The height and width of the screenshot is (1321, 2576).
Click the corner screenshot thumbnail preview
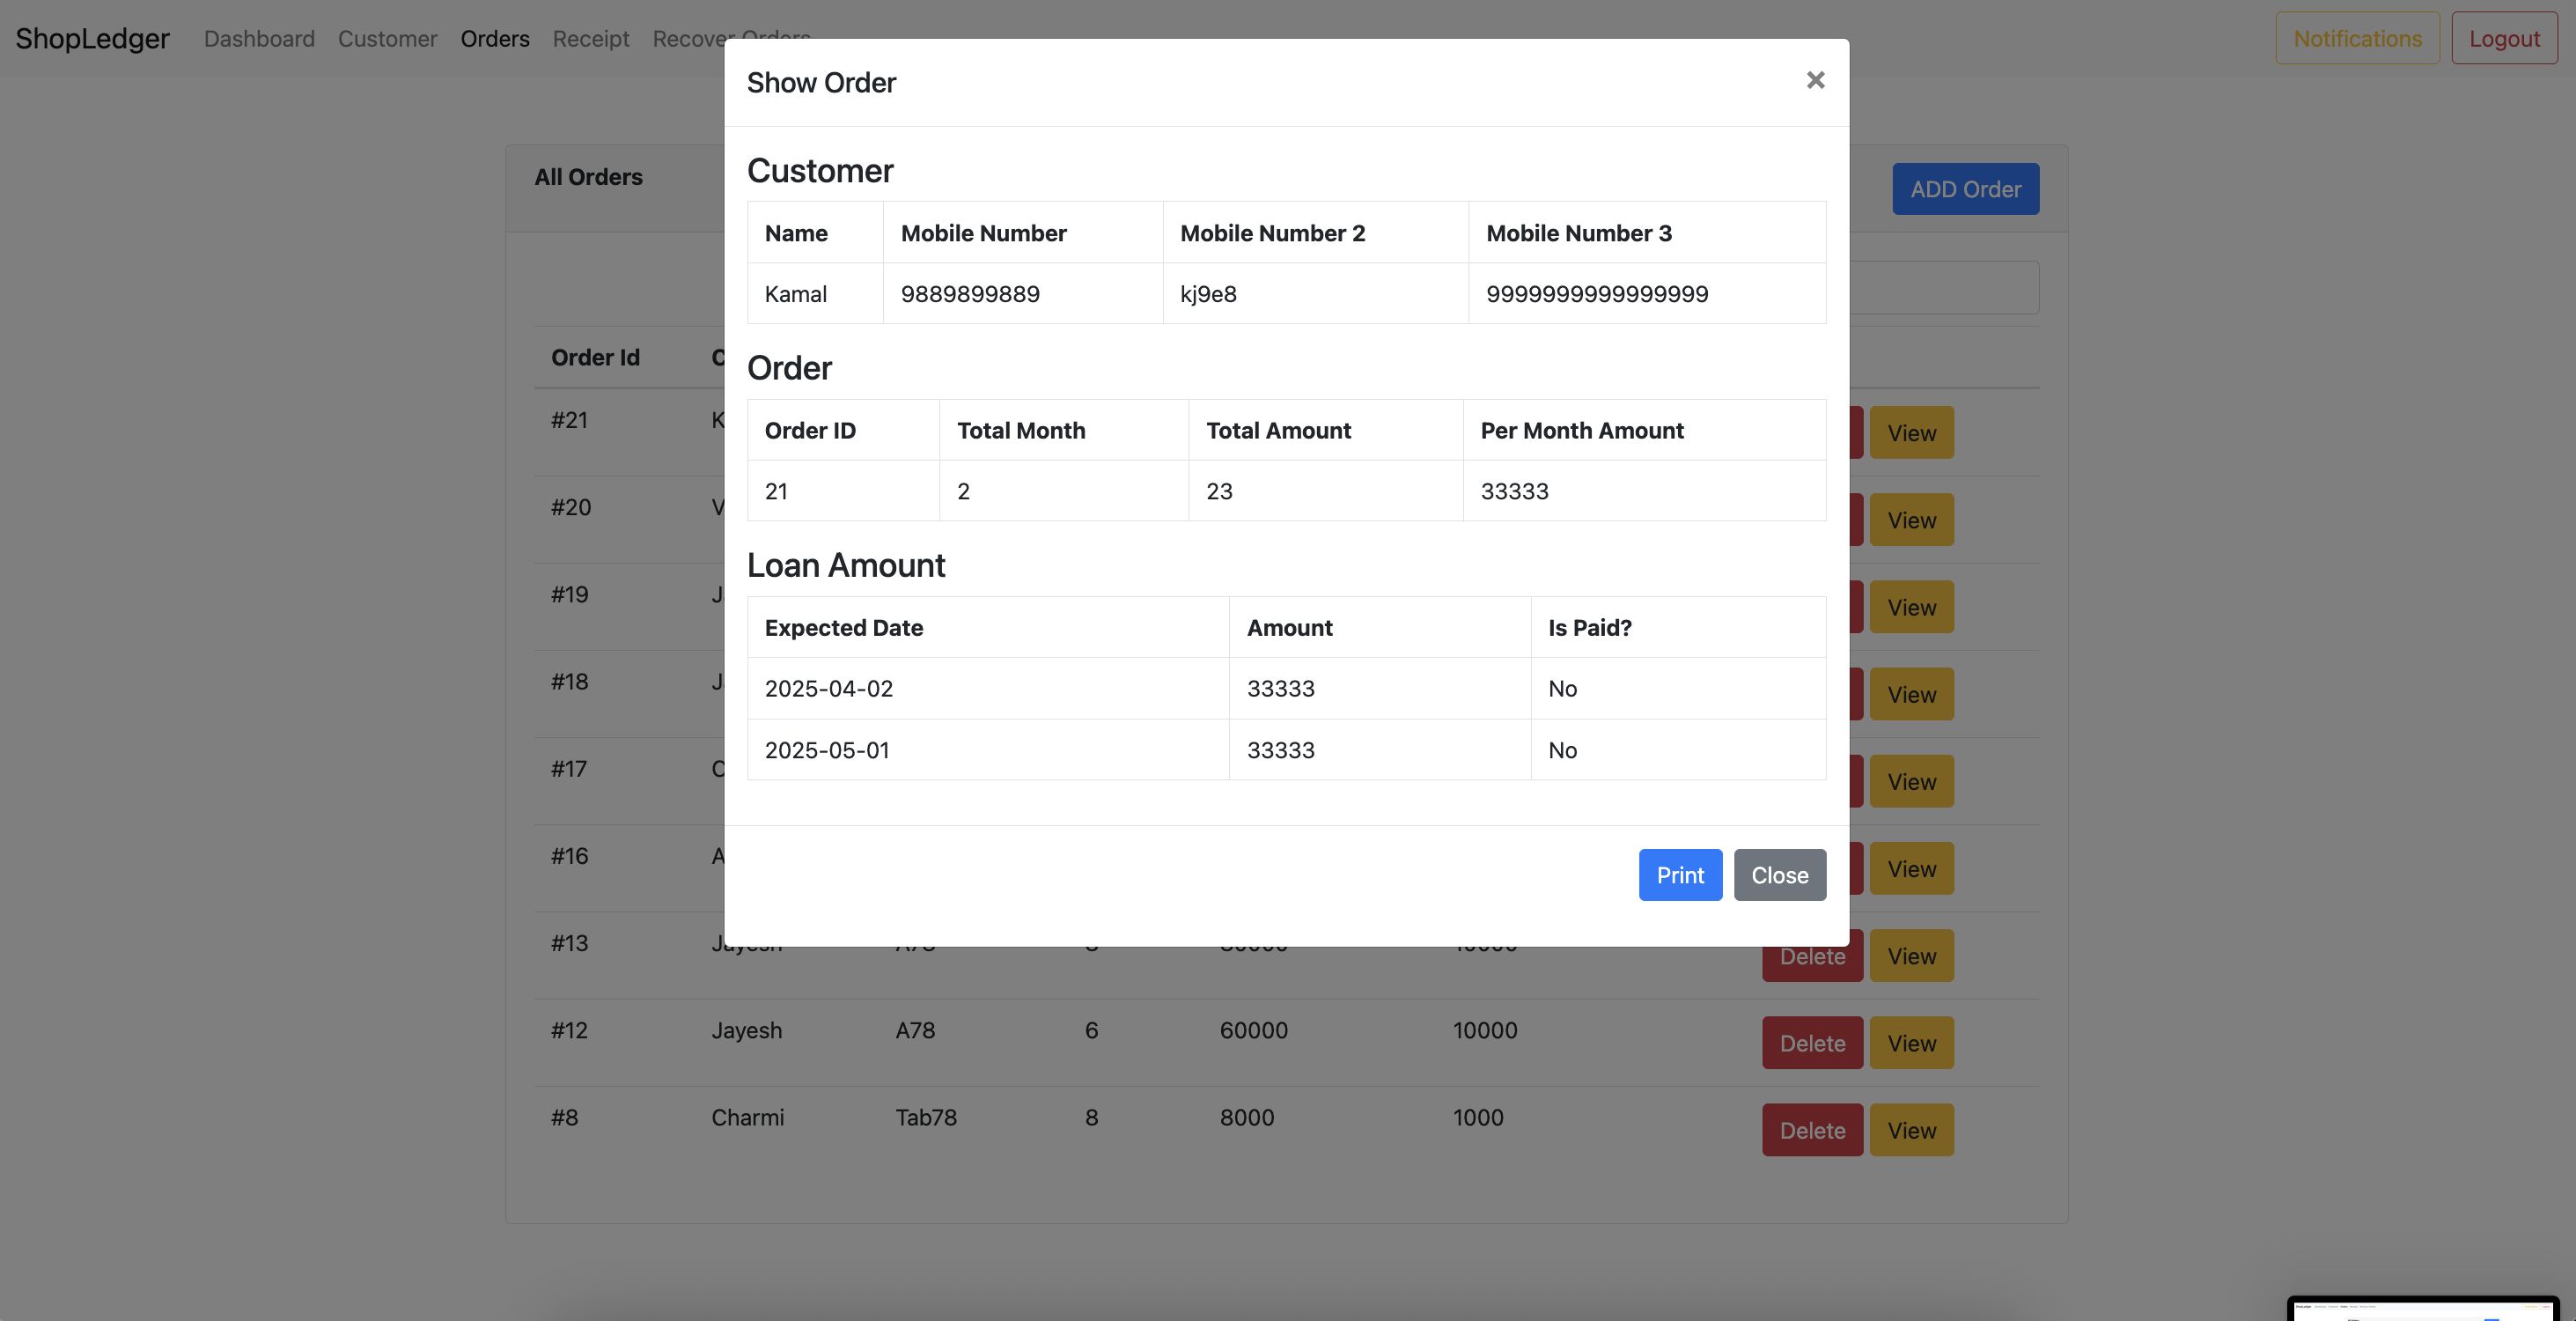point(2422,1308)
